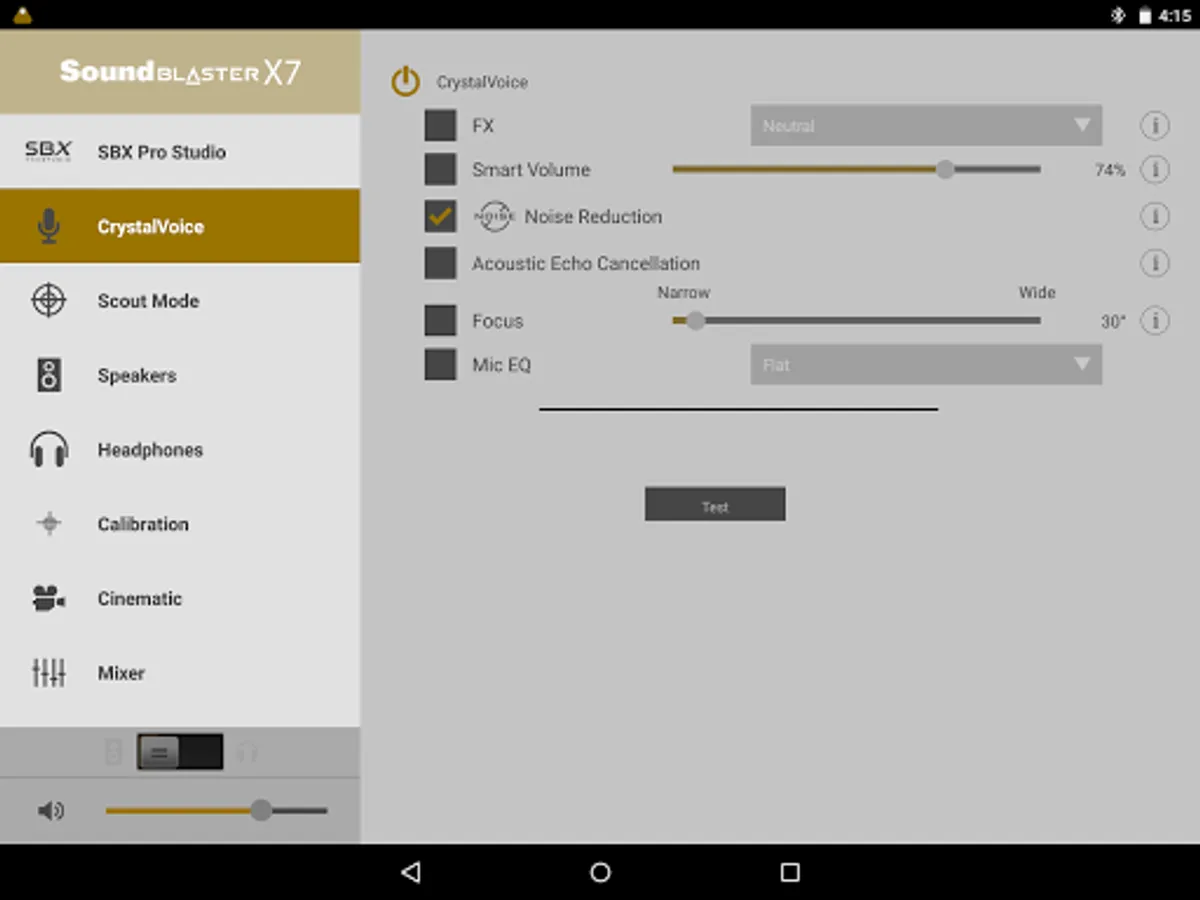
Task: Open Cinematic section
Action: pyautogui.click(x=180, y=599)
